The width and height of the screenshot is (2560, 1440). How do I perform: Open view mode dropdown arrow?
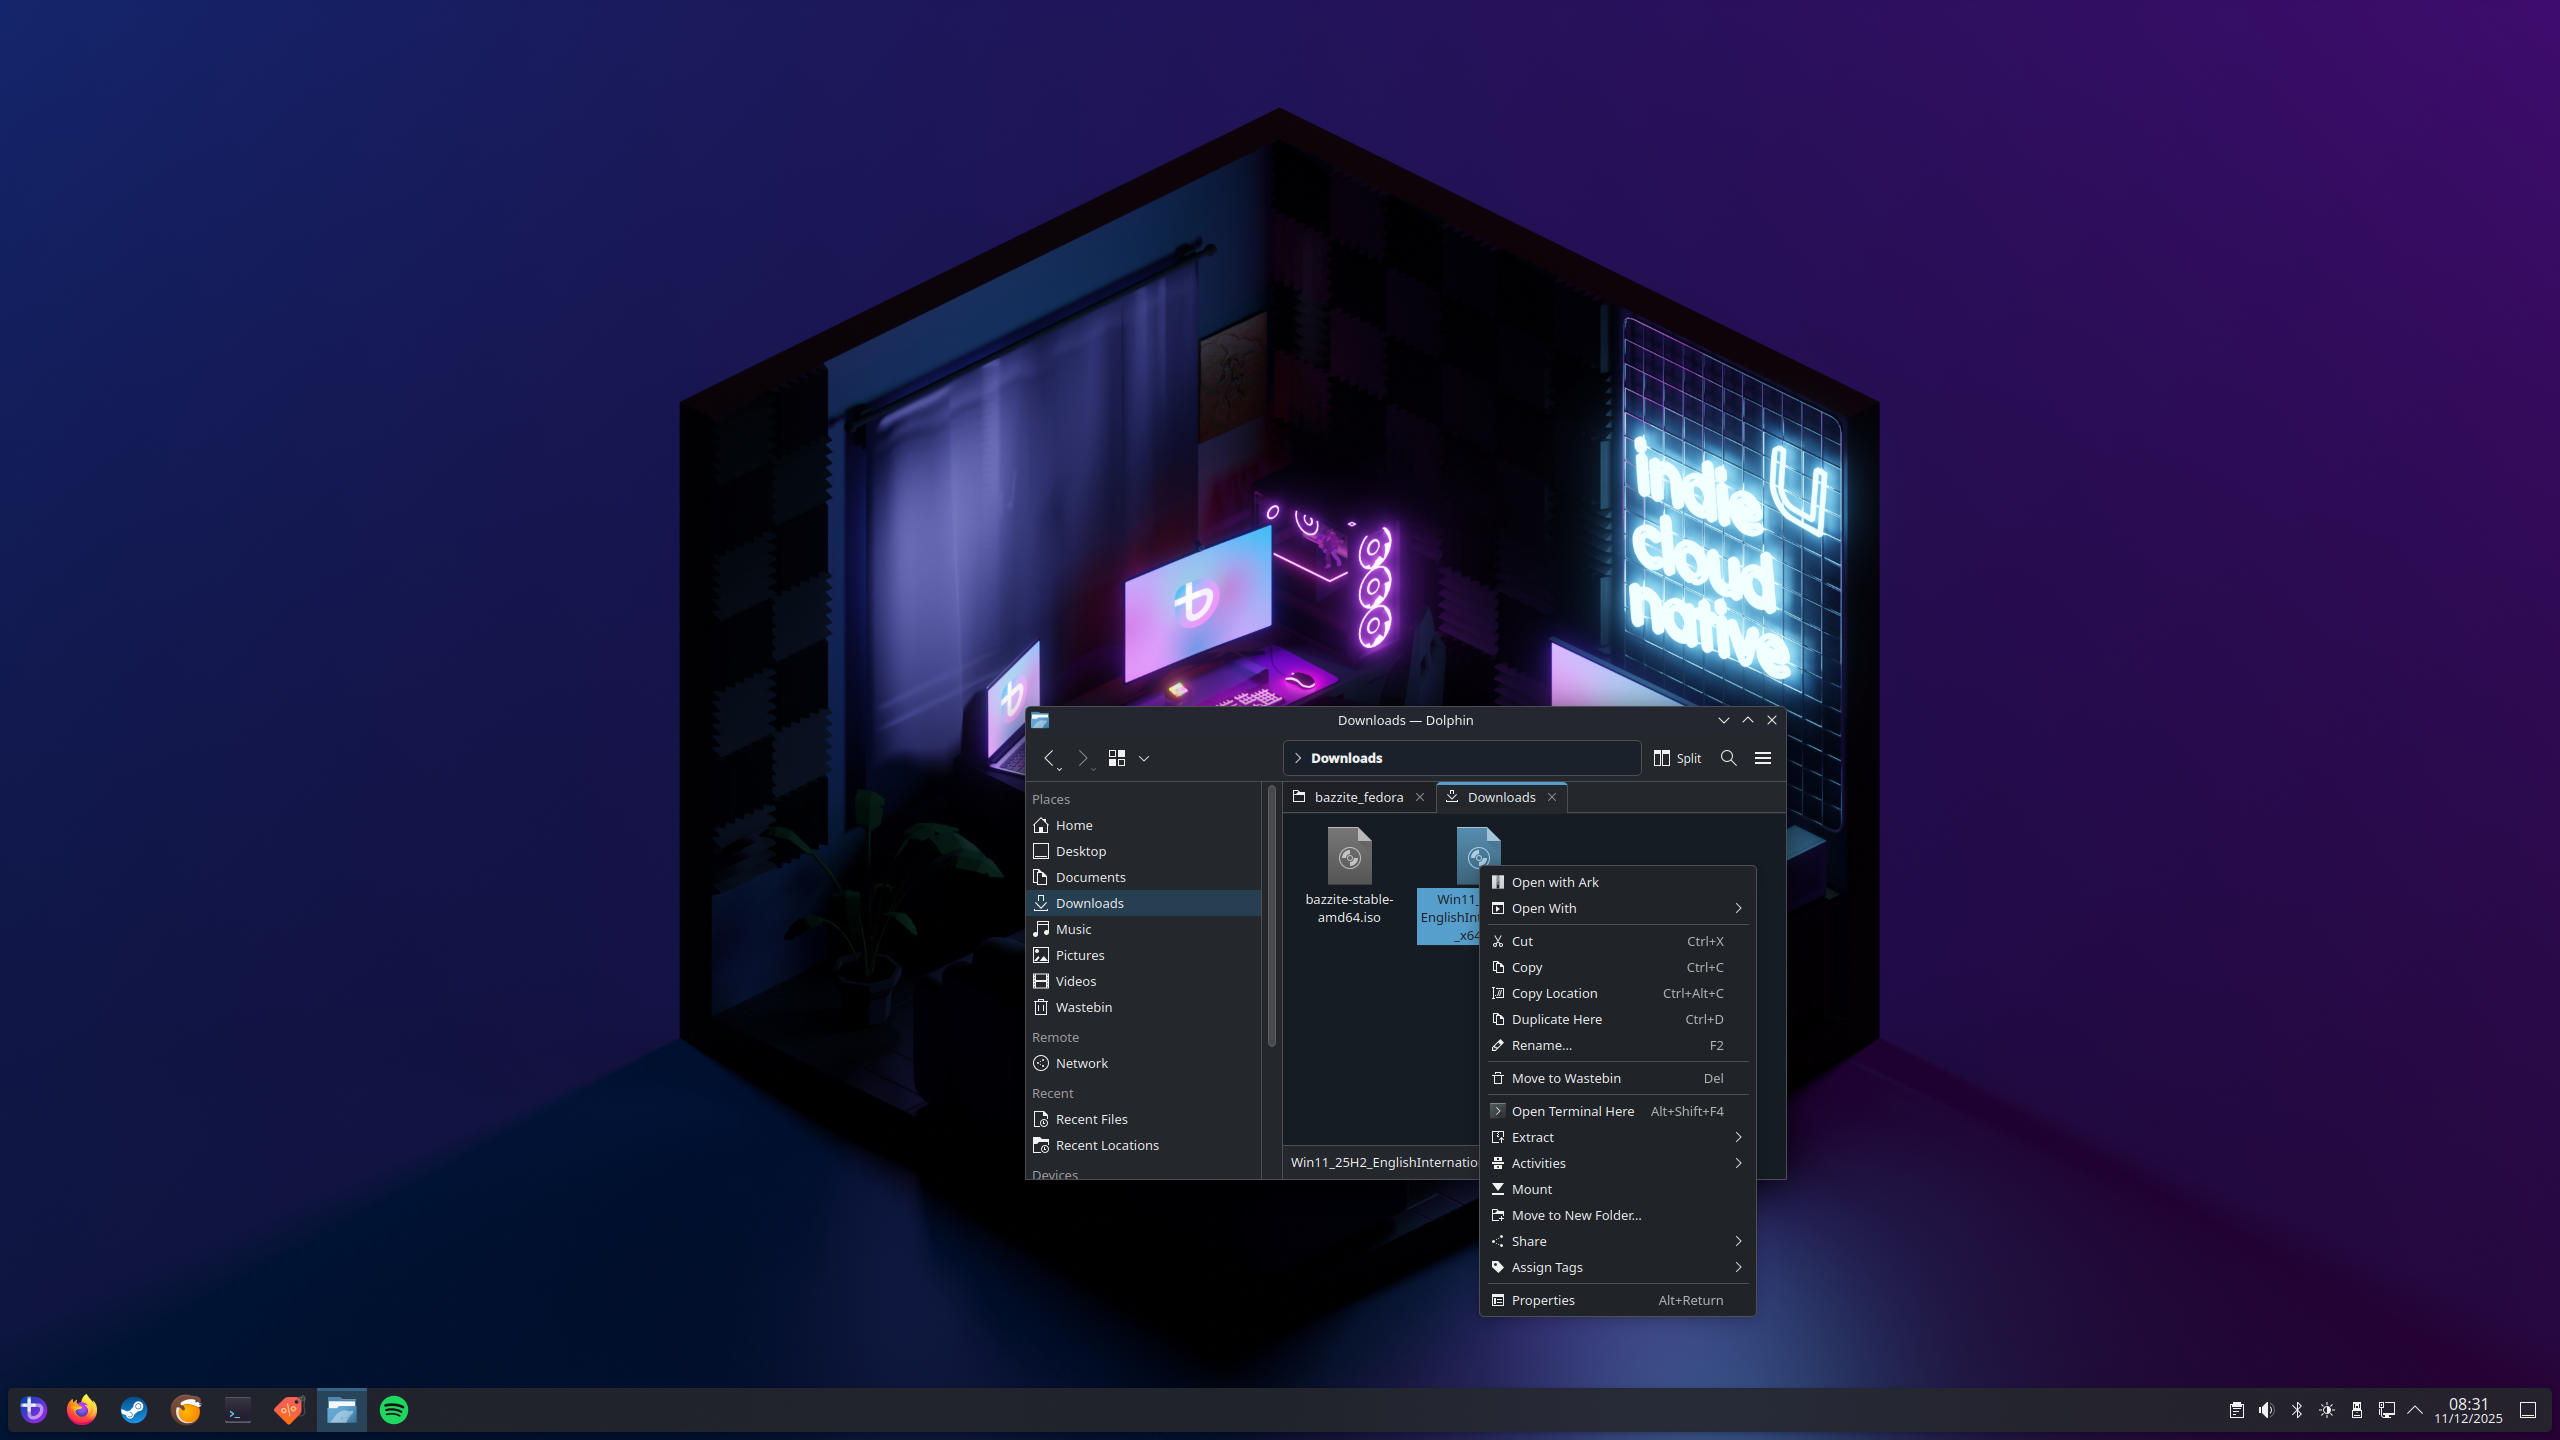(1144, 759)
